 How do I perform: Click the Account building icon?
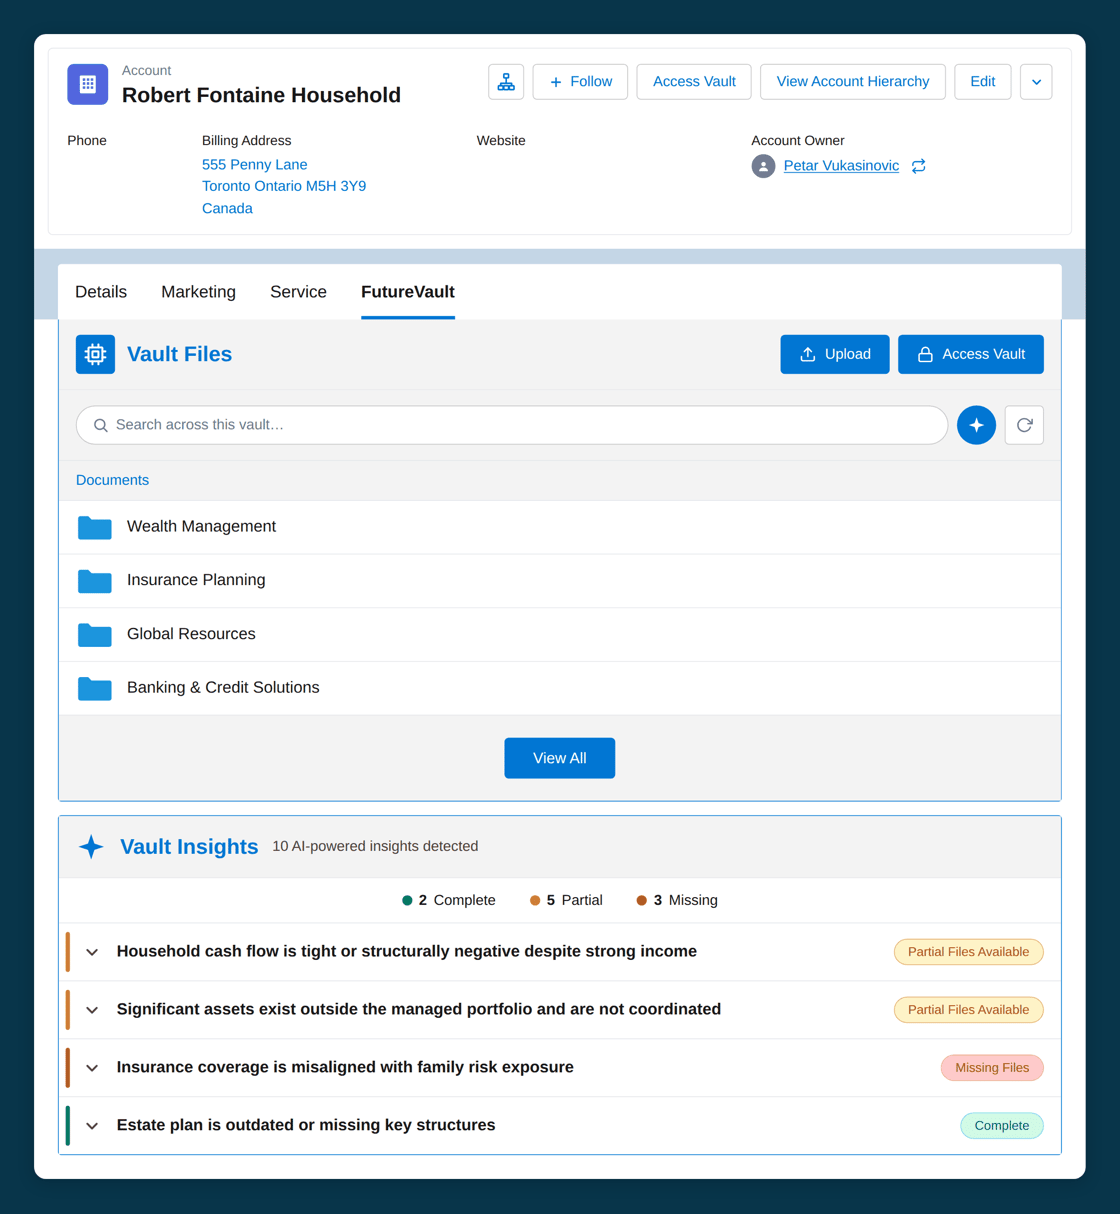coord(87,84)
